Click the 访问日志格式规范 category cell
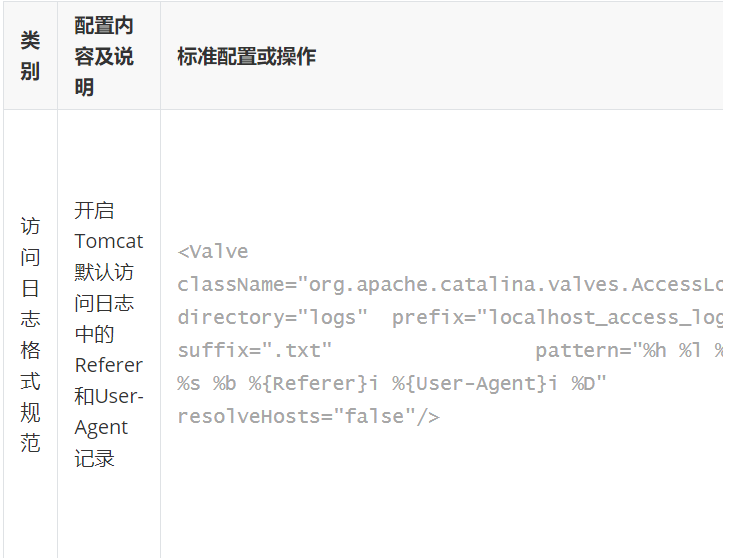 coord(30,334)
